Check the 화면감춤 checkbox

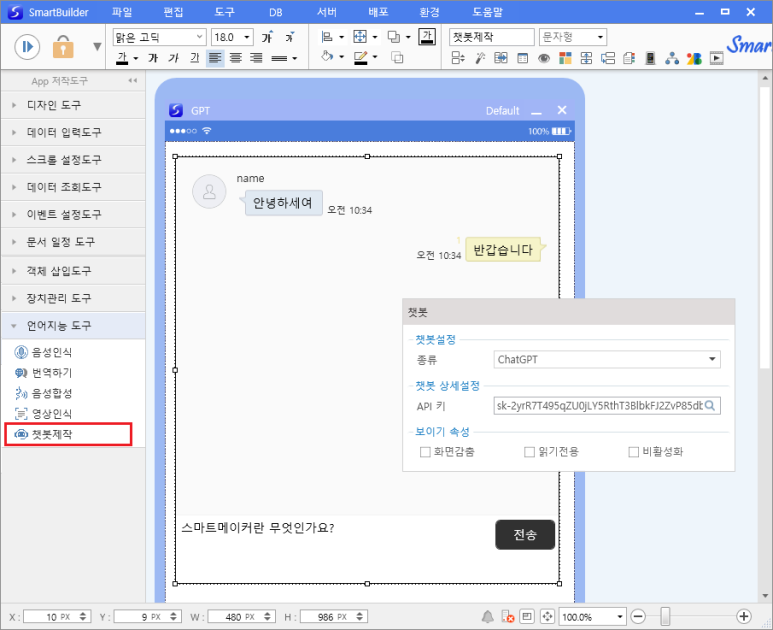pyautogui.click(x=425, y=452)
